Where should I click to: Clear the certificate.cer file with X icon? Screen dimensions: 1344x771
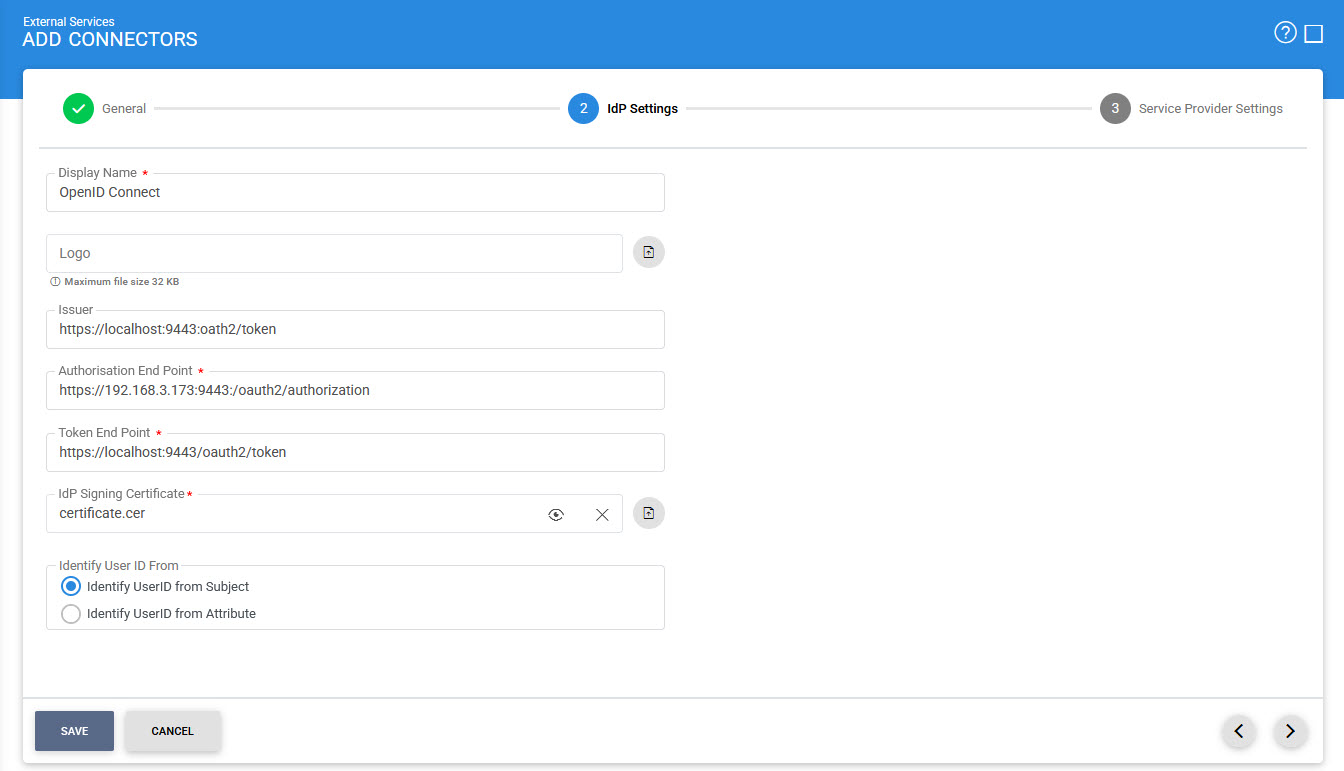coord(602,515)
